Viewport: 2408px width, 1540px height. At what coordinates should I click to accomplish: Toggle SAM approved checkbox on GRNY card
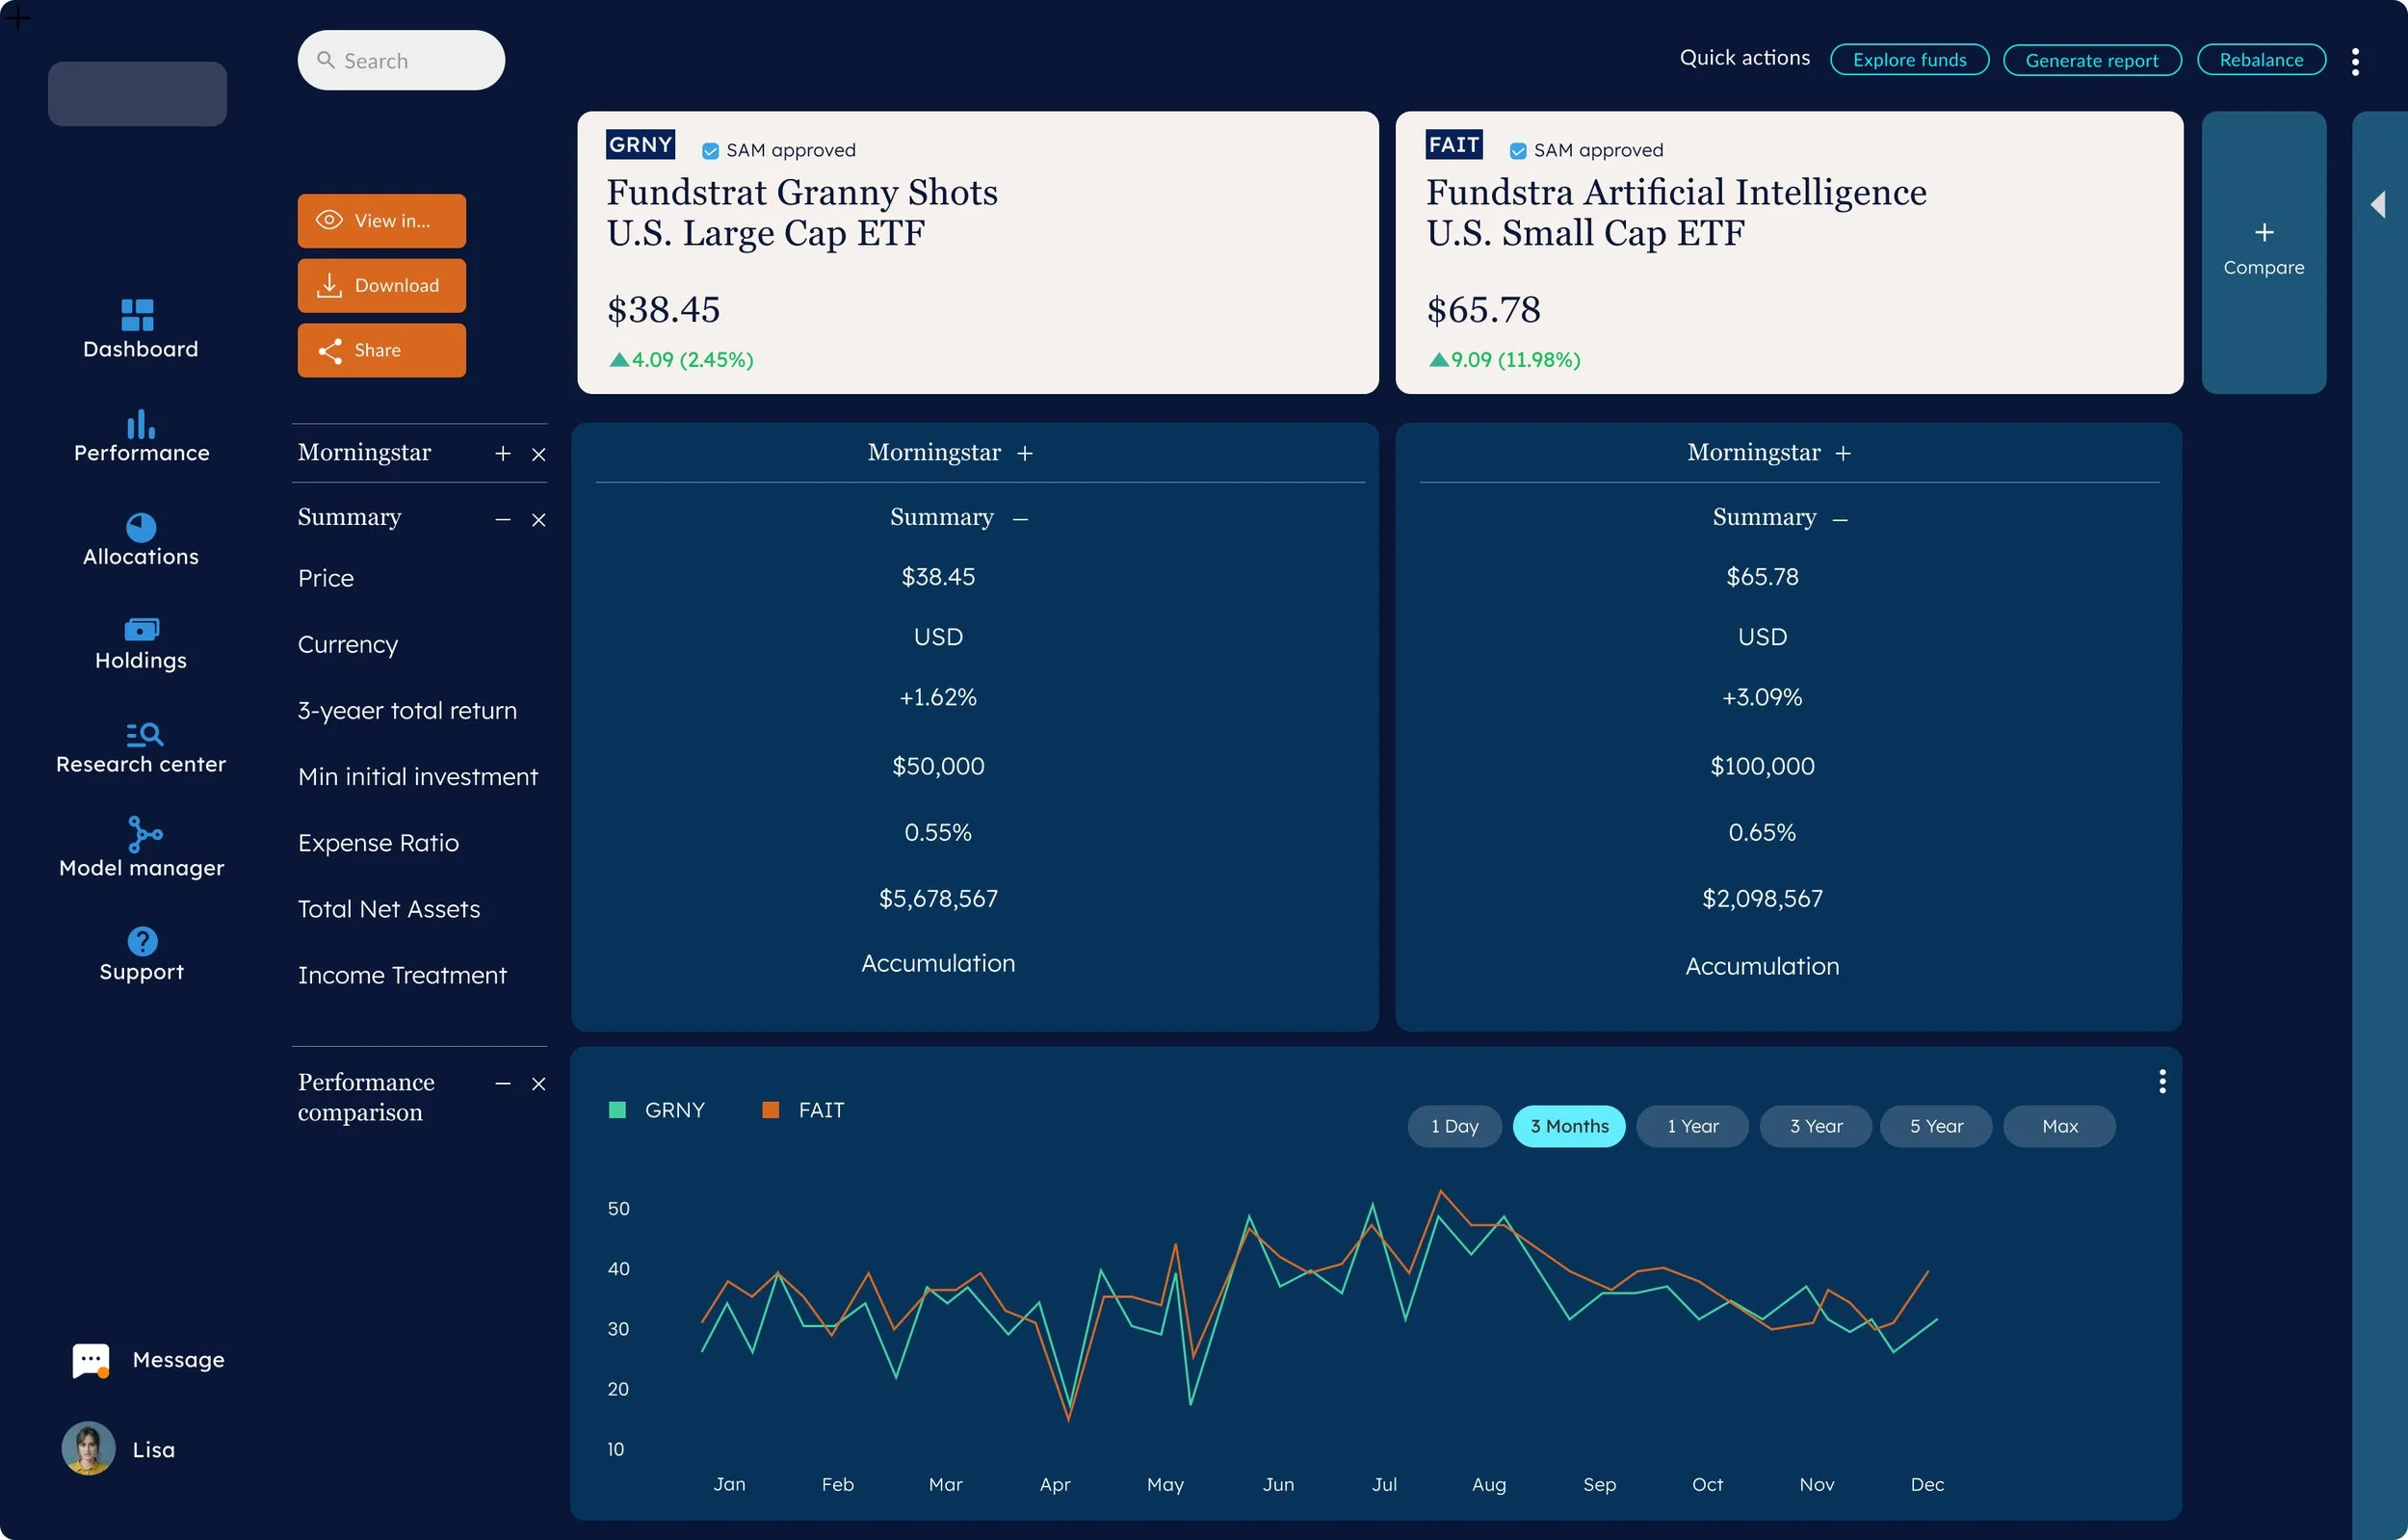pos(710,151)
